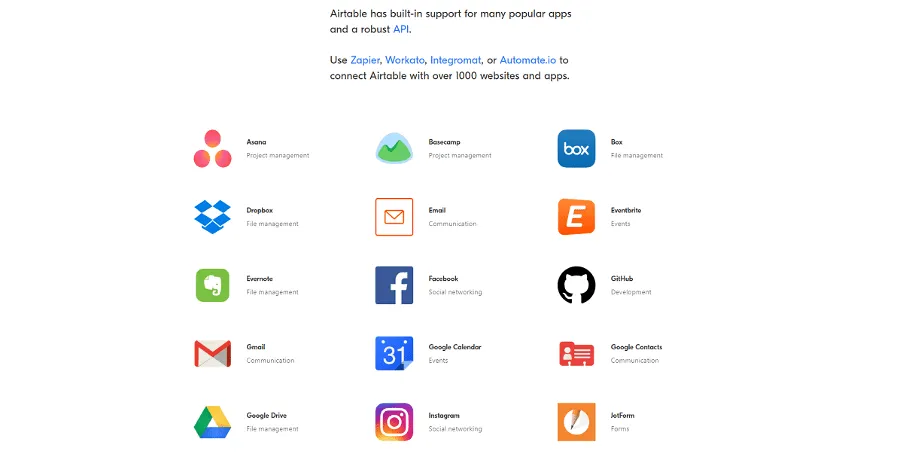Open the GitHub octocat icon
Viewport: 904px width, 460px height.
coord(577,285)
